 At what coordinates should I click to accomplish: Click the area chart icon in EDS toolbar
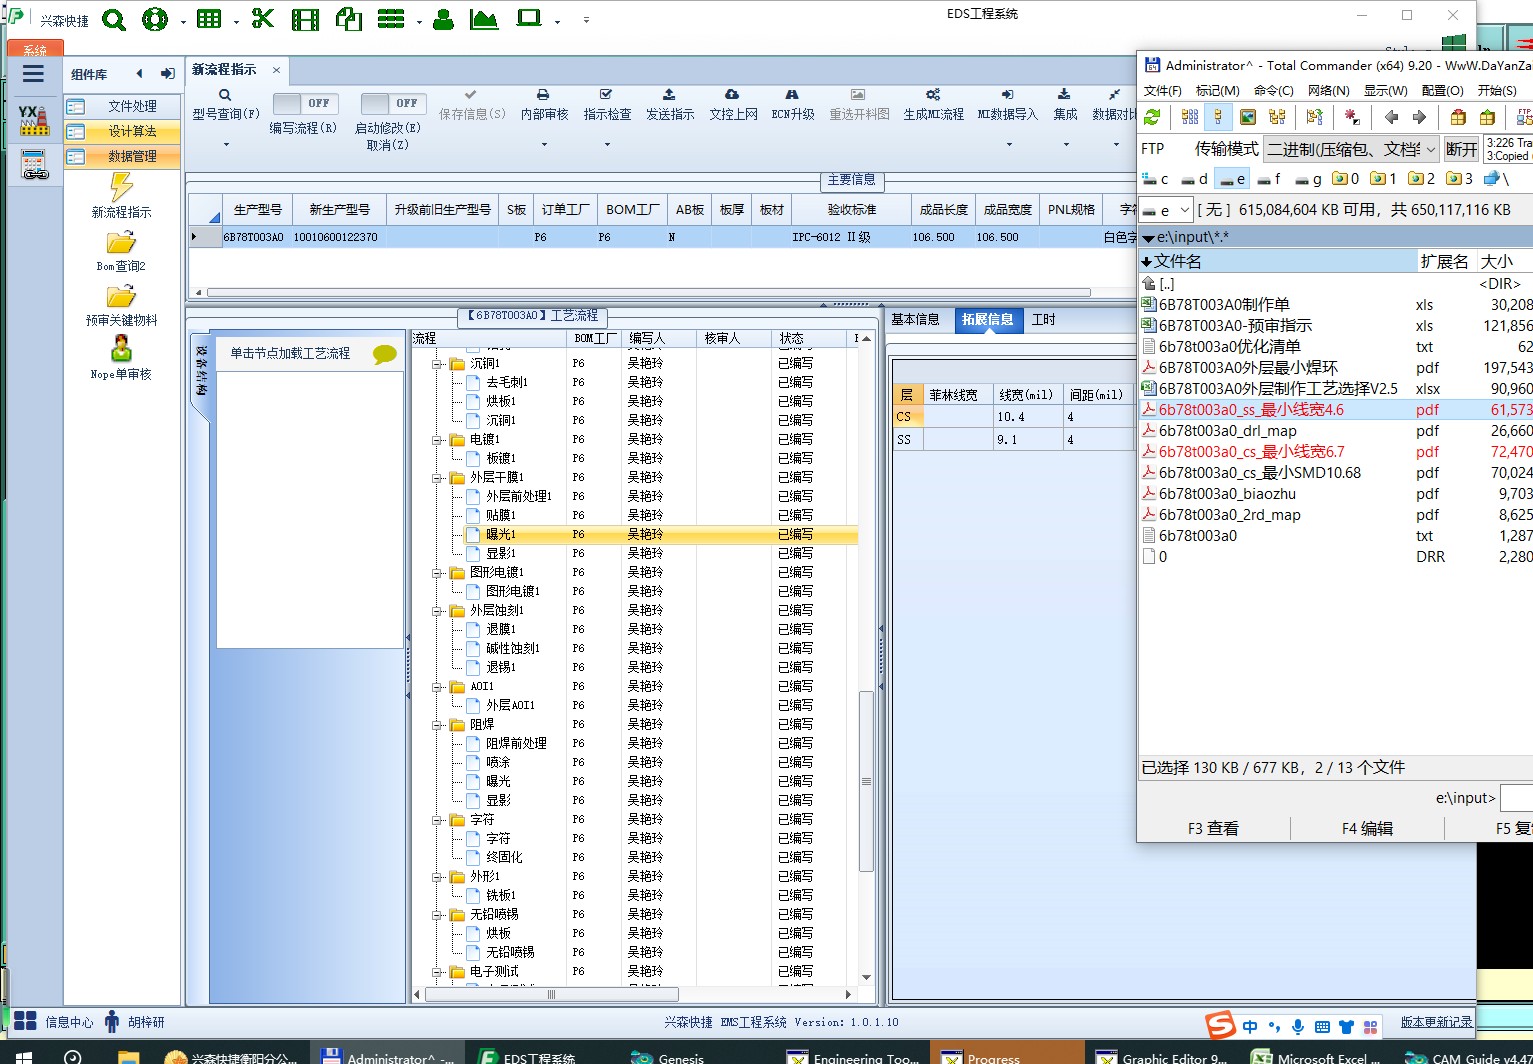pyautogui.click(x=484, y=19)
